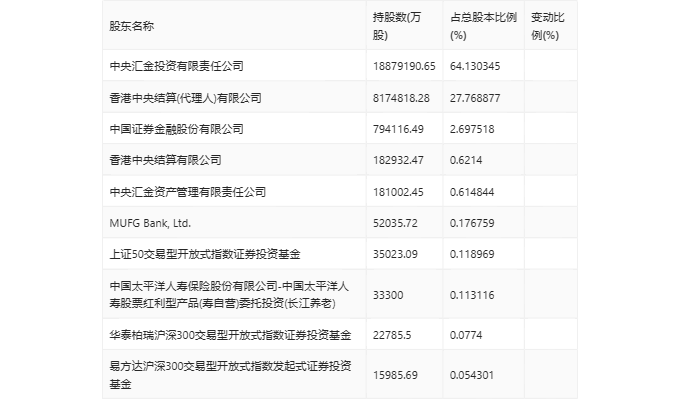Select the percentage 2.697518
The width and height of the screenshot is (680, 399).
(472, 129)
